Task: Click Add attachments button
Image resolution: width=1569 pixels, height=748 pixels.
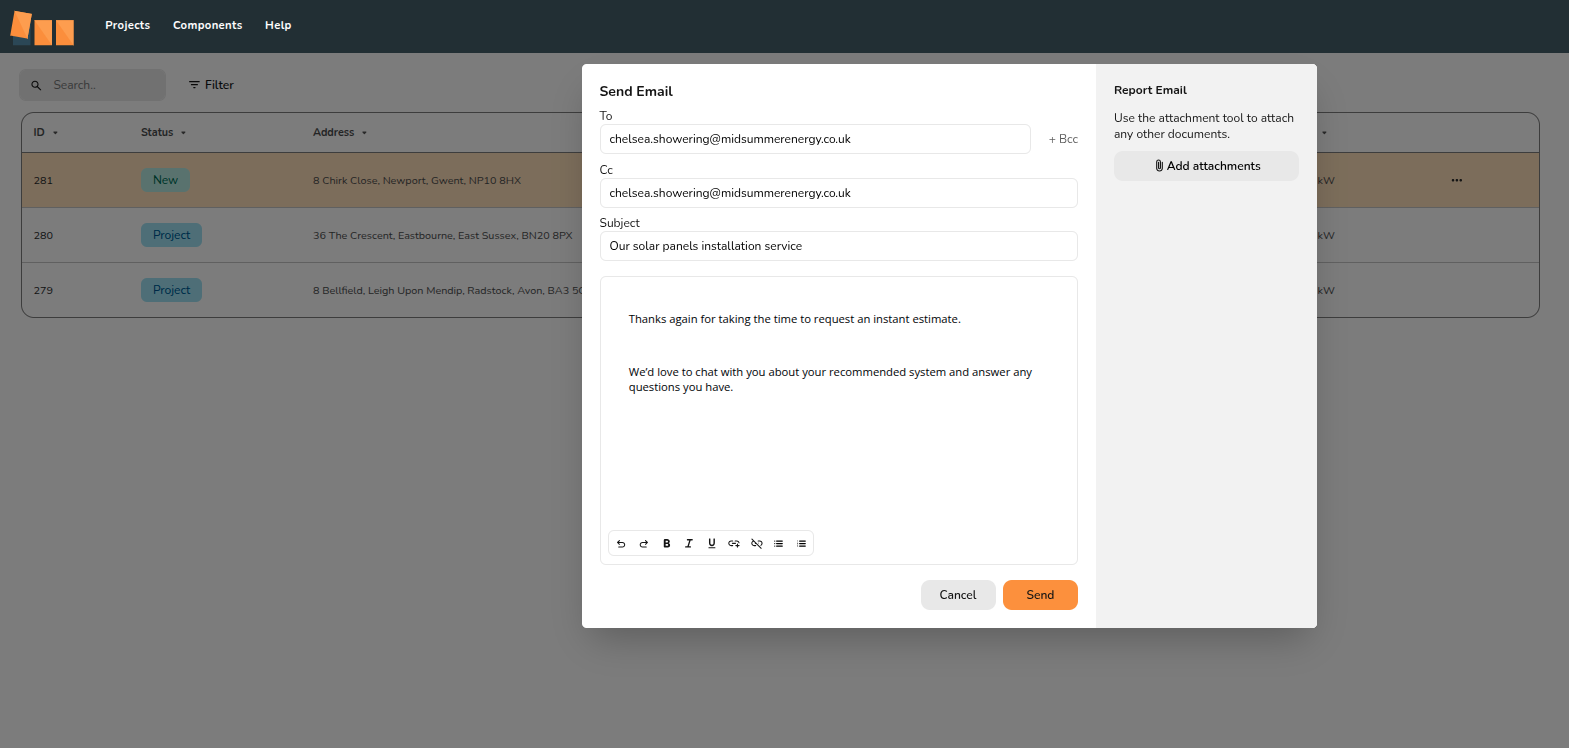Action: pyautogui.click(x=1206, y=166)
